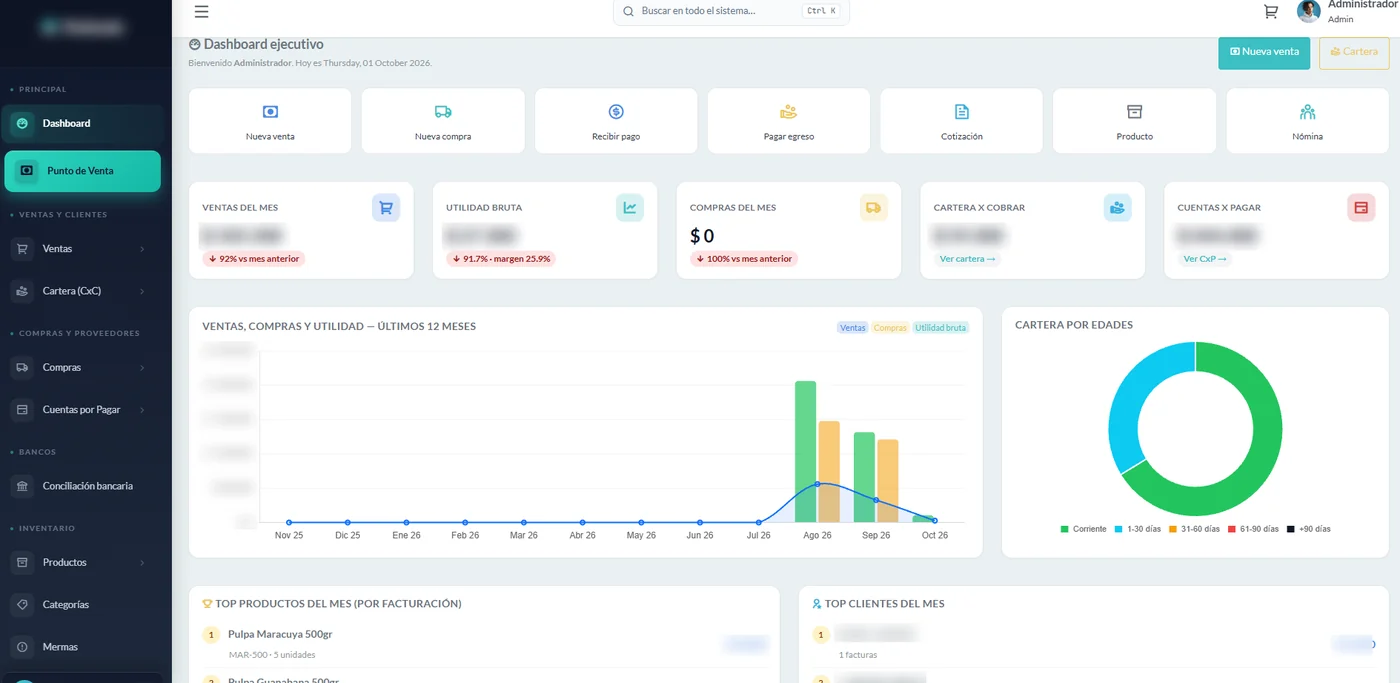This screenshot has height=683, width=1400.
Task: Open Categorías in the sidebar
Action: [82, 605]
